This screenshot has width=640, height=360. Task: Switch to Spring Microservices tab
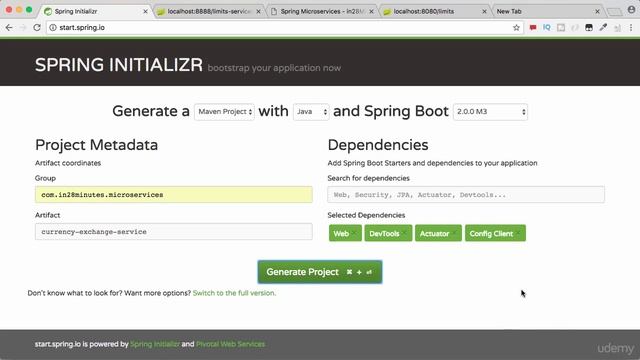click(x=322, y=11)
